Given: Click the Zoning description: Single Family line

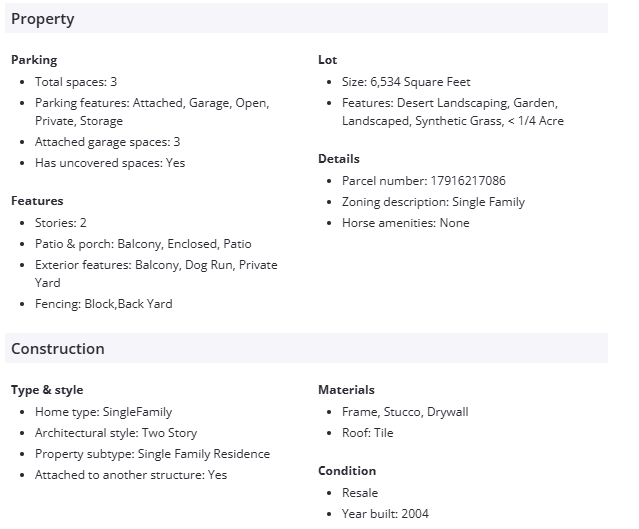Looking at the screenshot, I should (433, 202).
